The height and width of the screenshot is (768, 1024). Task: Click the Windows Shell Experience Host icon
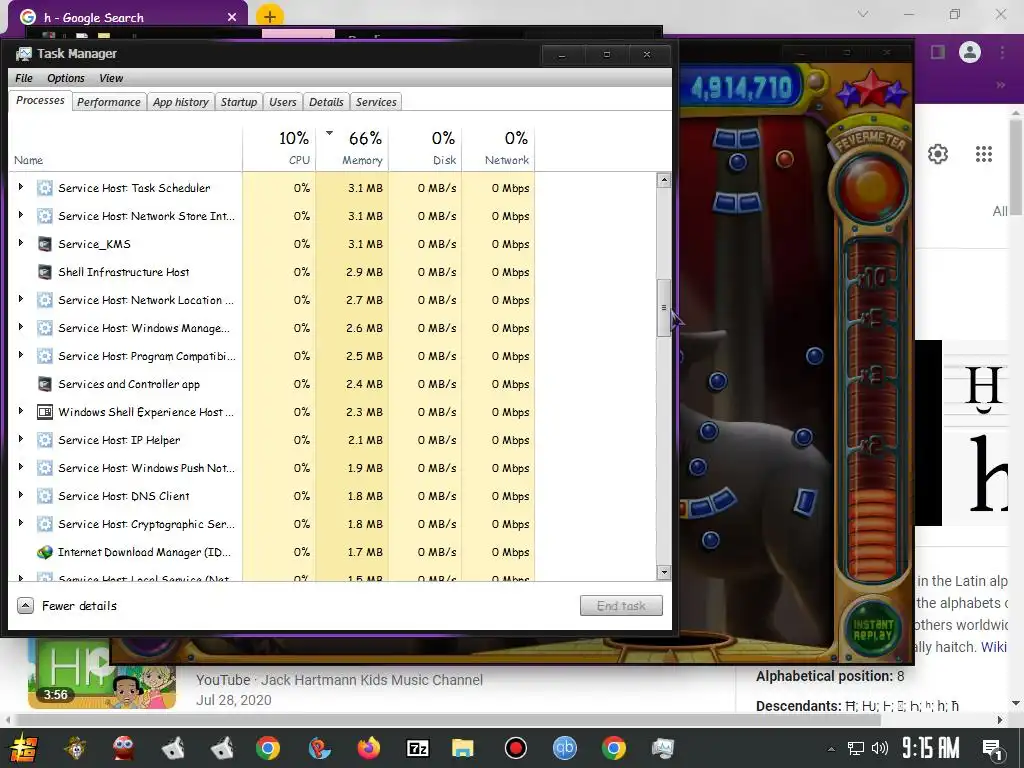pyautogui.click(x=44, y=412)
